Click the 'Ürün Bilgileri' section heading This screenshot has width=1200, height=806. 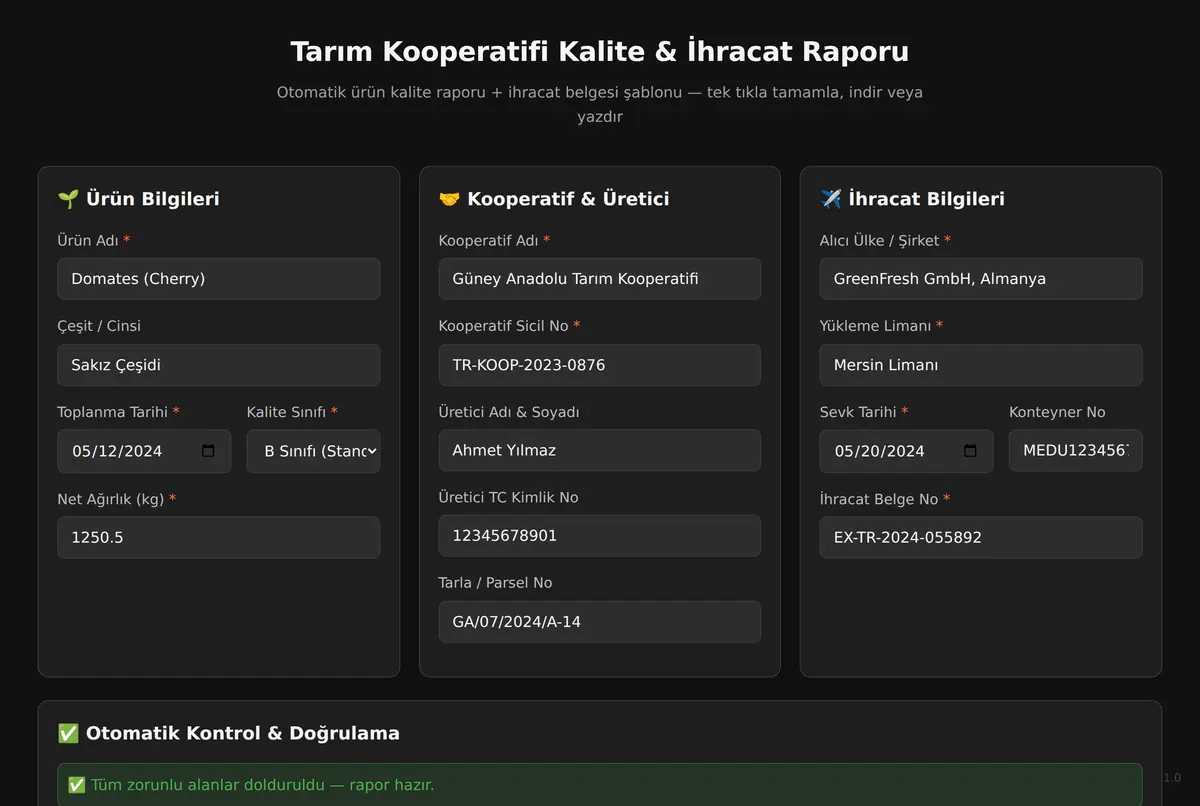tap(153, 199)
